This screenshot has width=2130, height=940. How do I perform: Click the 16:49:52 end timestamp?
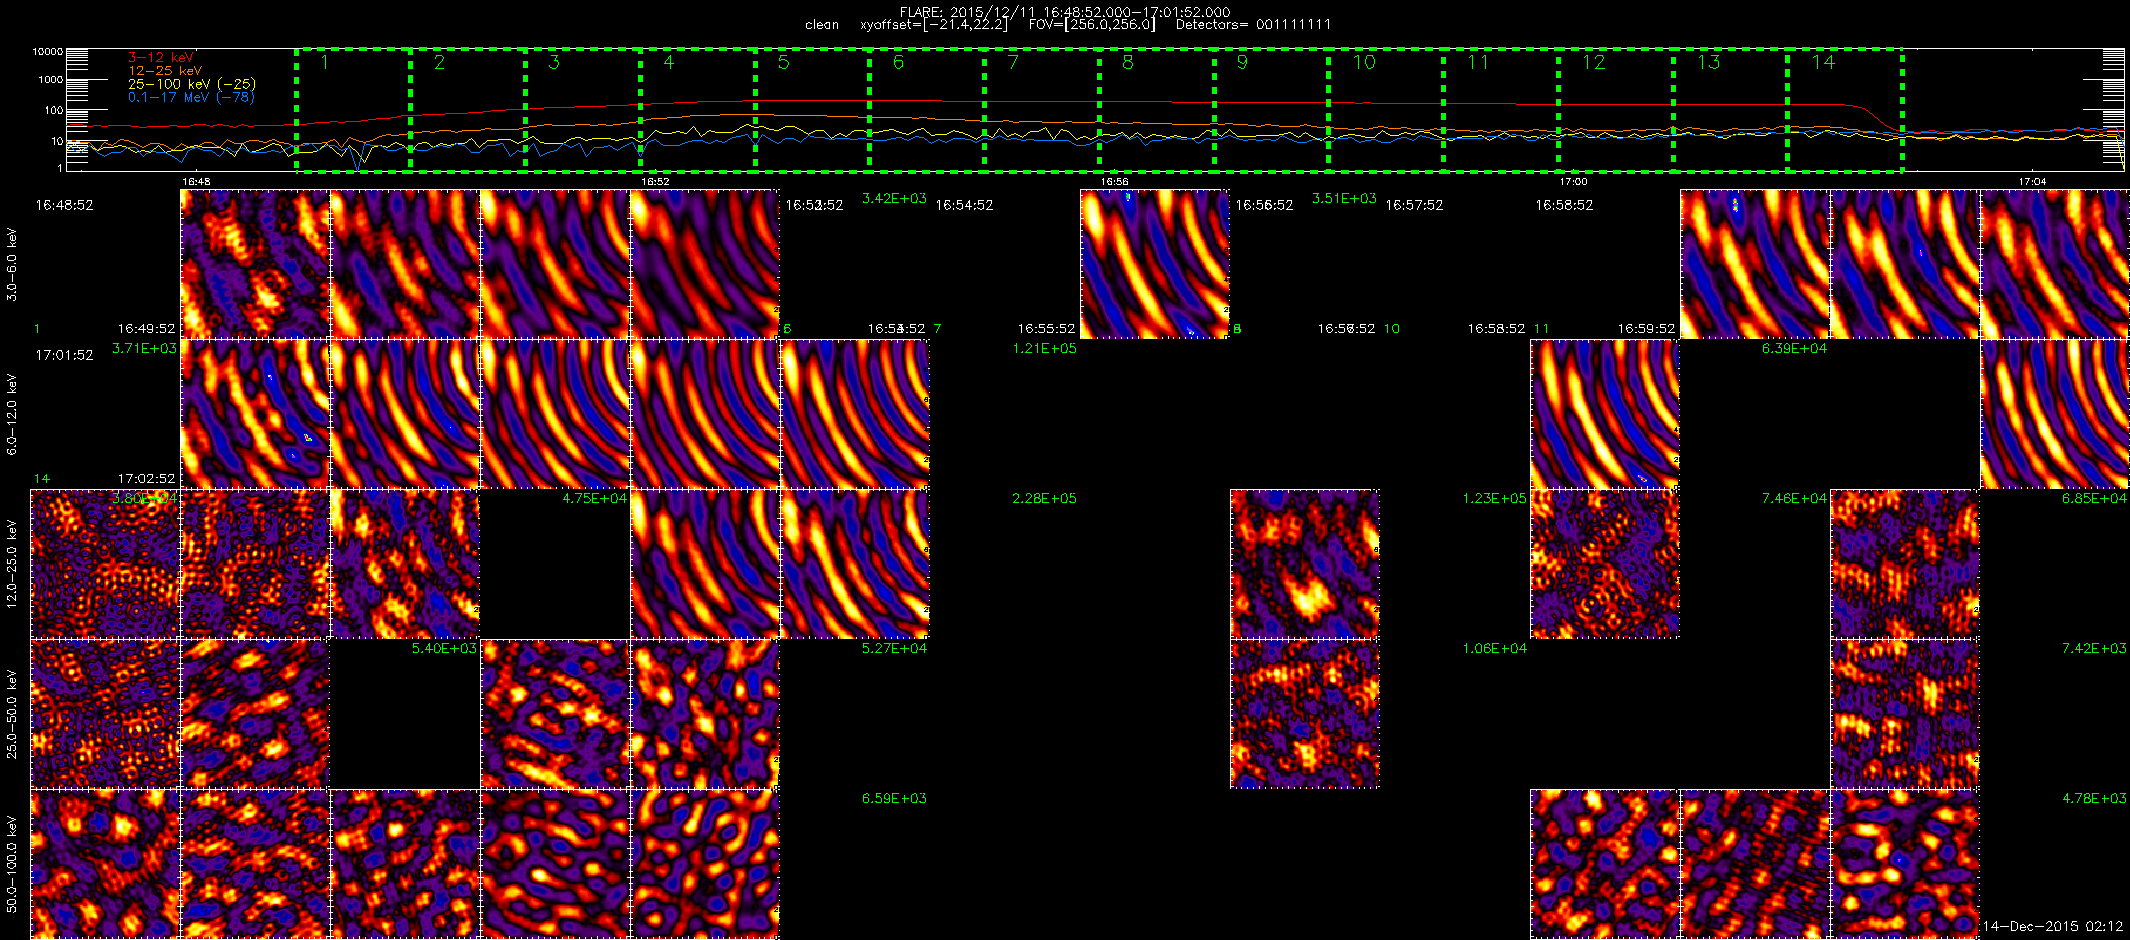pos(146,329)
